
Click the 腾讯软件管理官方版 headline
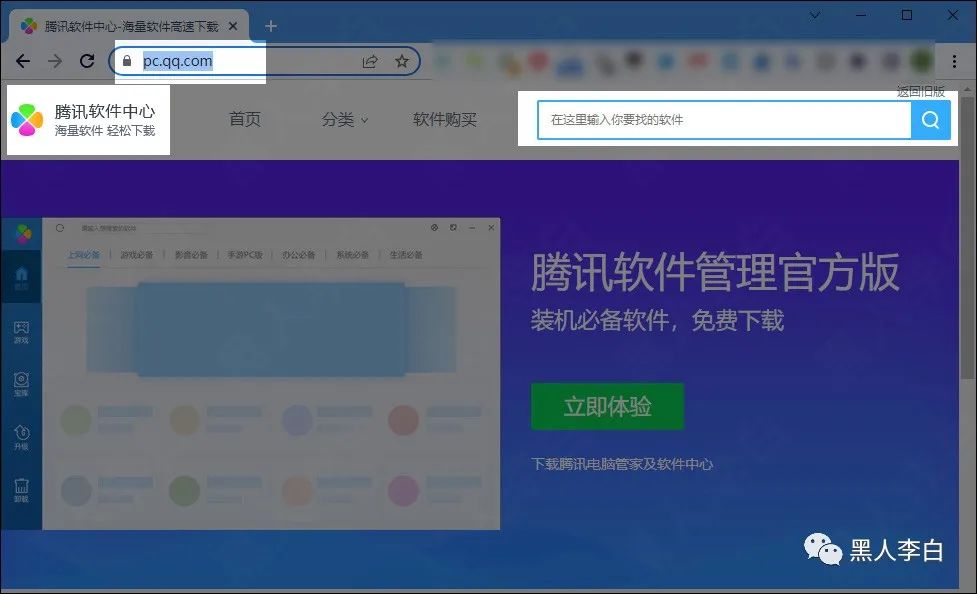[x=715, y=272]
